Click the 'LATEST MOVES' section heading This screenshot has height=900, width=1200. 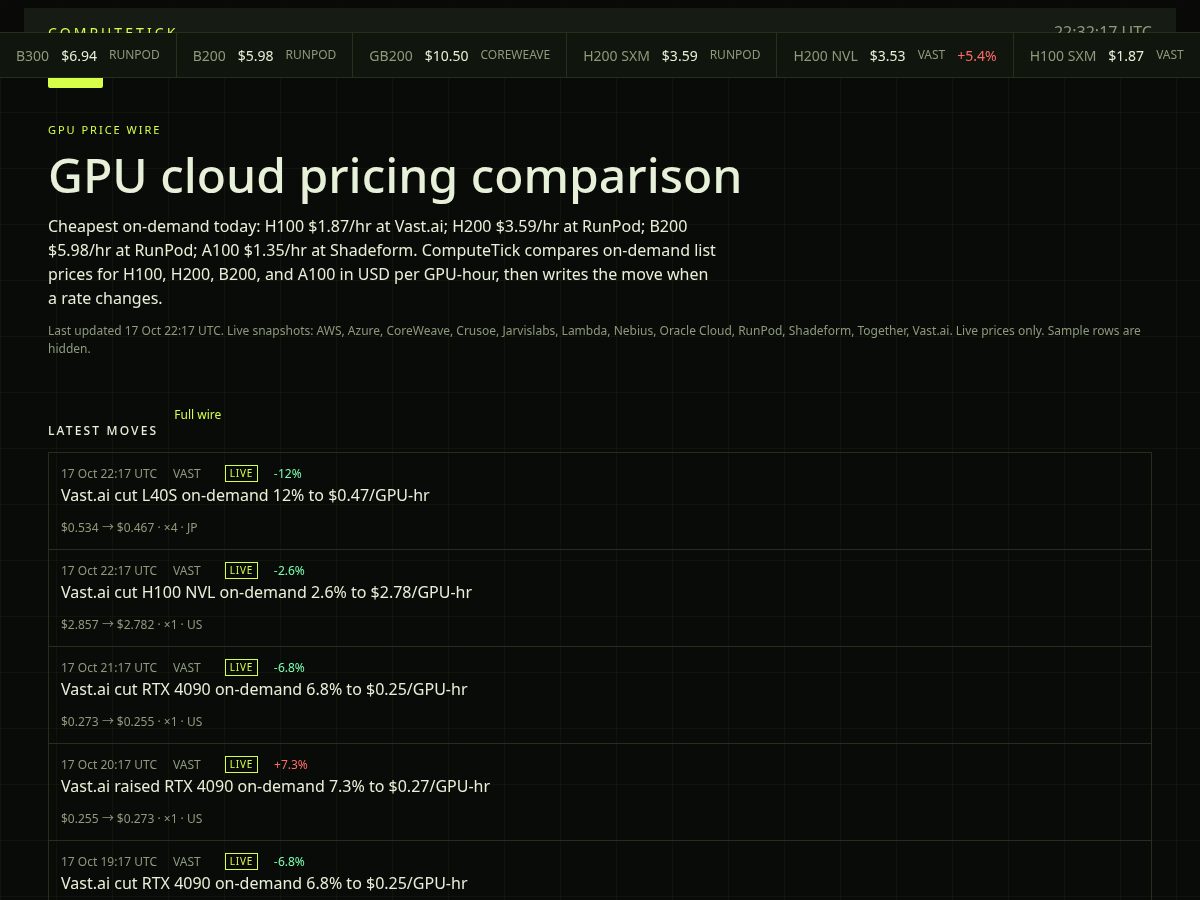click(x=103, y=431)
